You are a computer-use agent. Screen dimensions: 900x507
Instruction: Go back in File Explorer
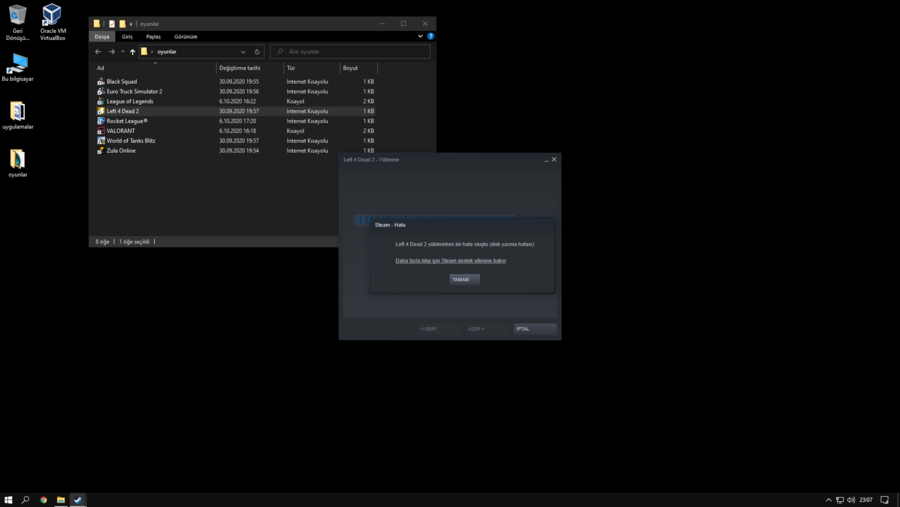98,52
